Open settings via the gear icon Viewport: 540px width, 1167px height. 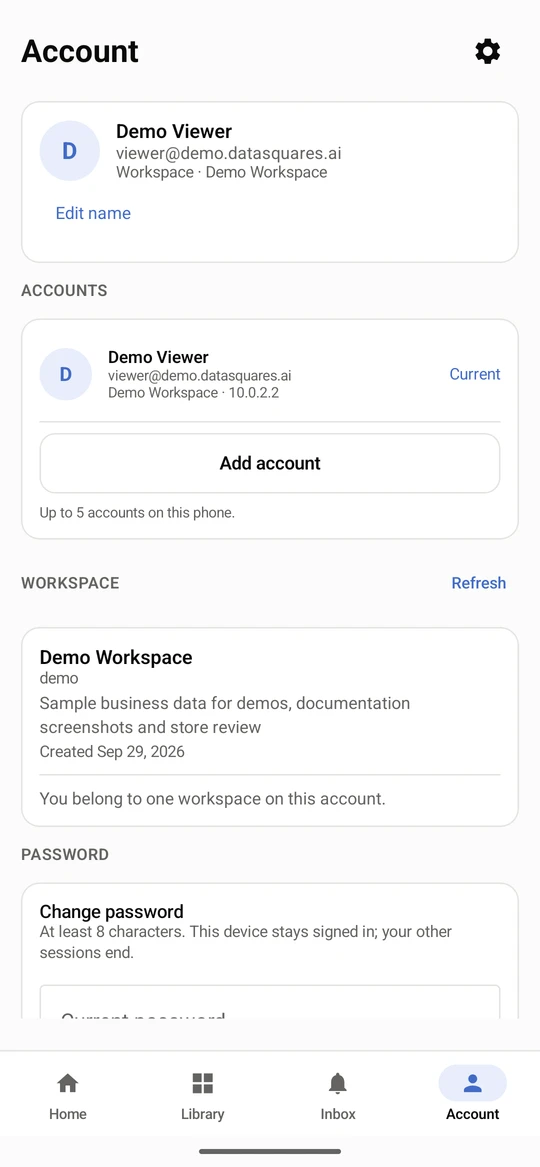point(487,51)
